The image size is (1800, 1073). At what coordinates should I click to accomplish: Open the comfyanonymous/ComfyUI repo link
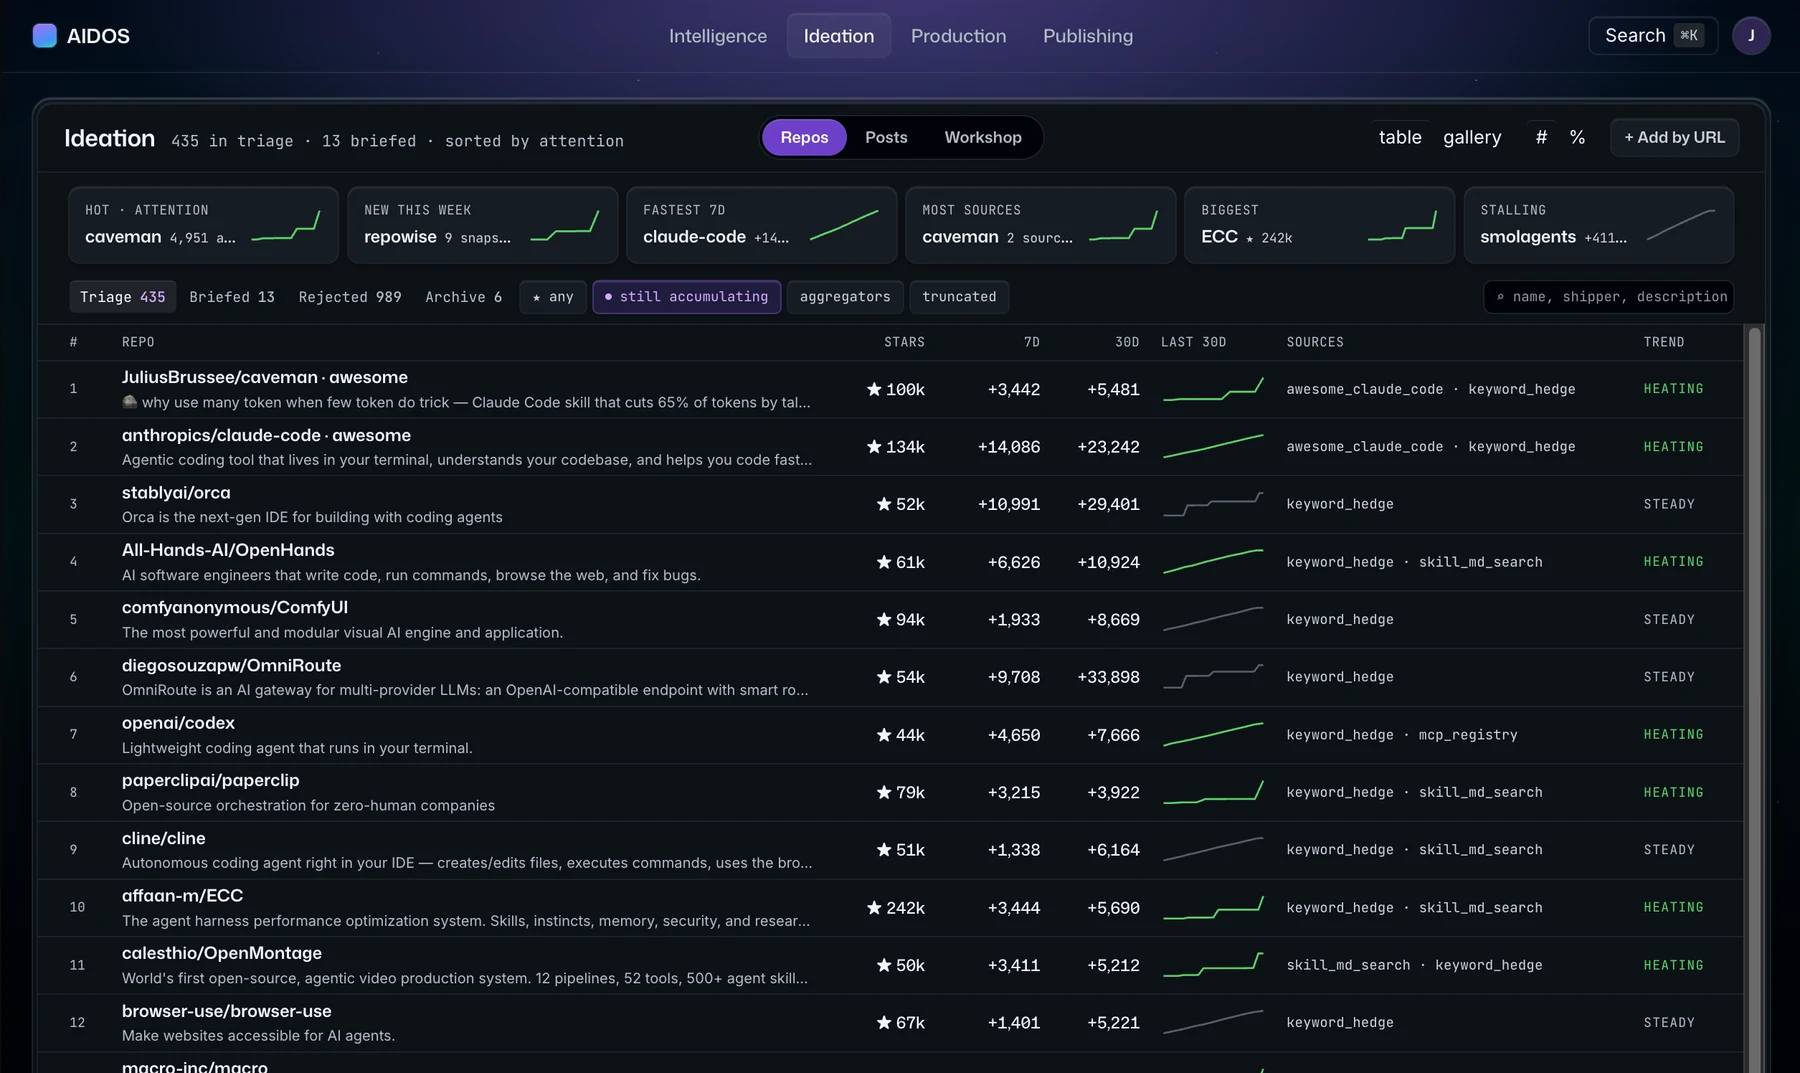(x=235, y=607)
